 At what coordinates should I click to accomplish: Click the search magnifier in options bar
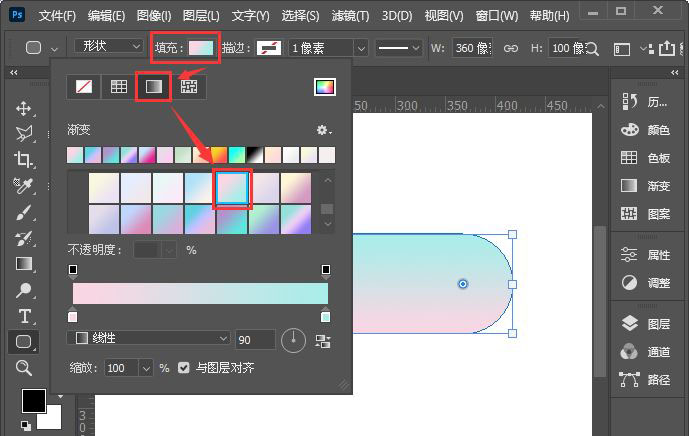(592, 49)
